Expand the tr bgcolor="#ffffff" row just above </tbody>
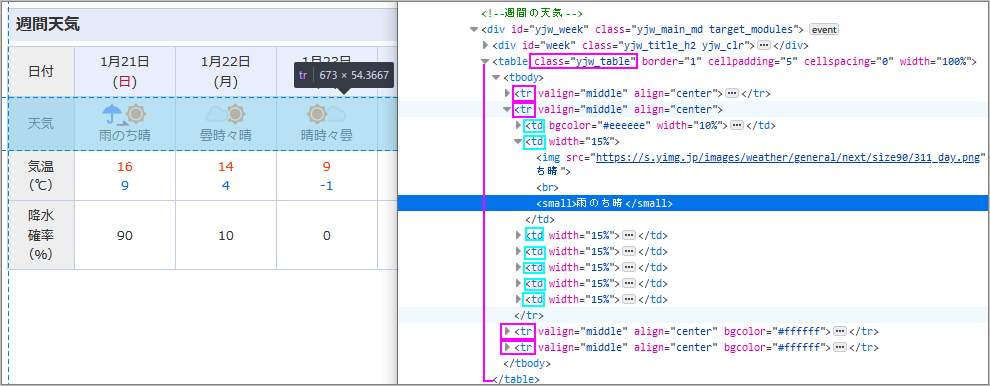Image resolution: width=990 pixels, height=386 pixels. [x=508, y=347]
